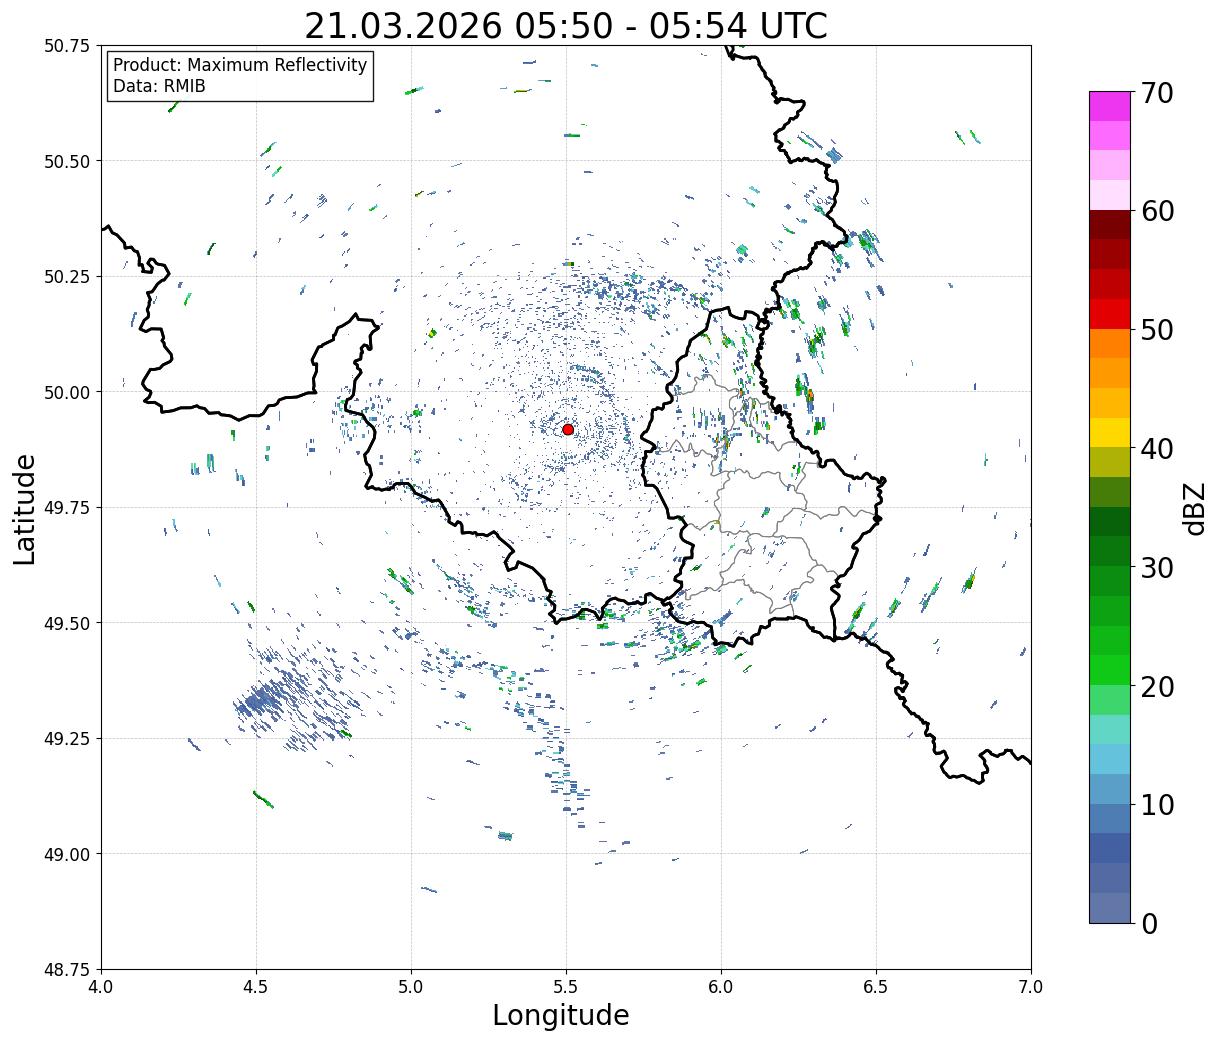Click the longitude tick label 7.0
1219x1040 pixels.
pos(1031,987)
